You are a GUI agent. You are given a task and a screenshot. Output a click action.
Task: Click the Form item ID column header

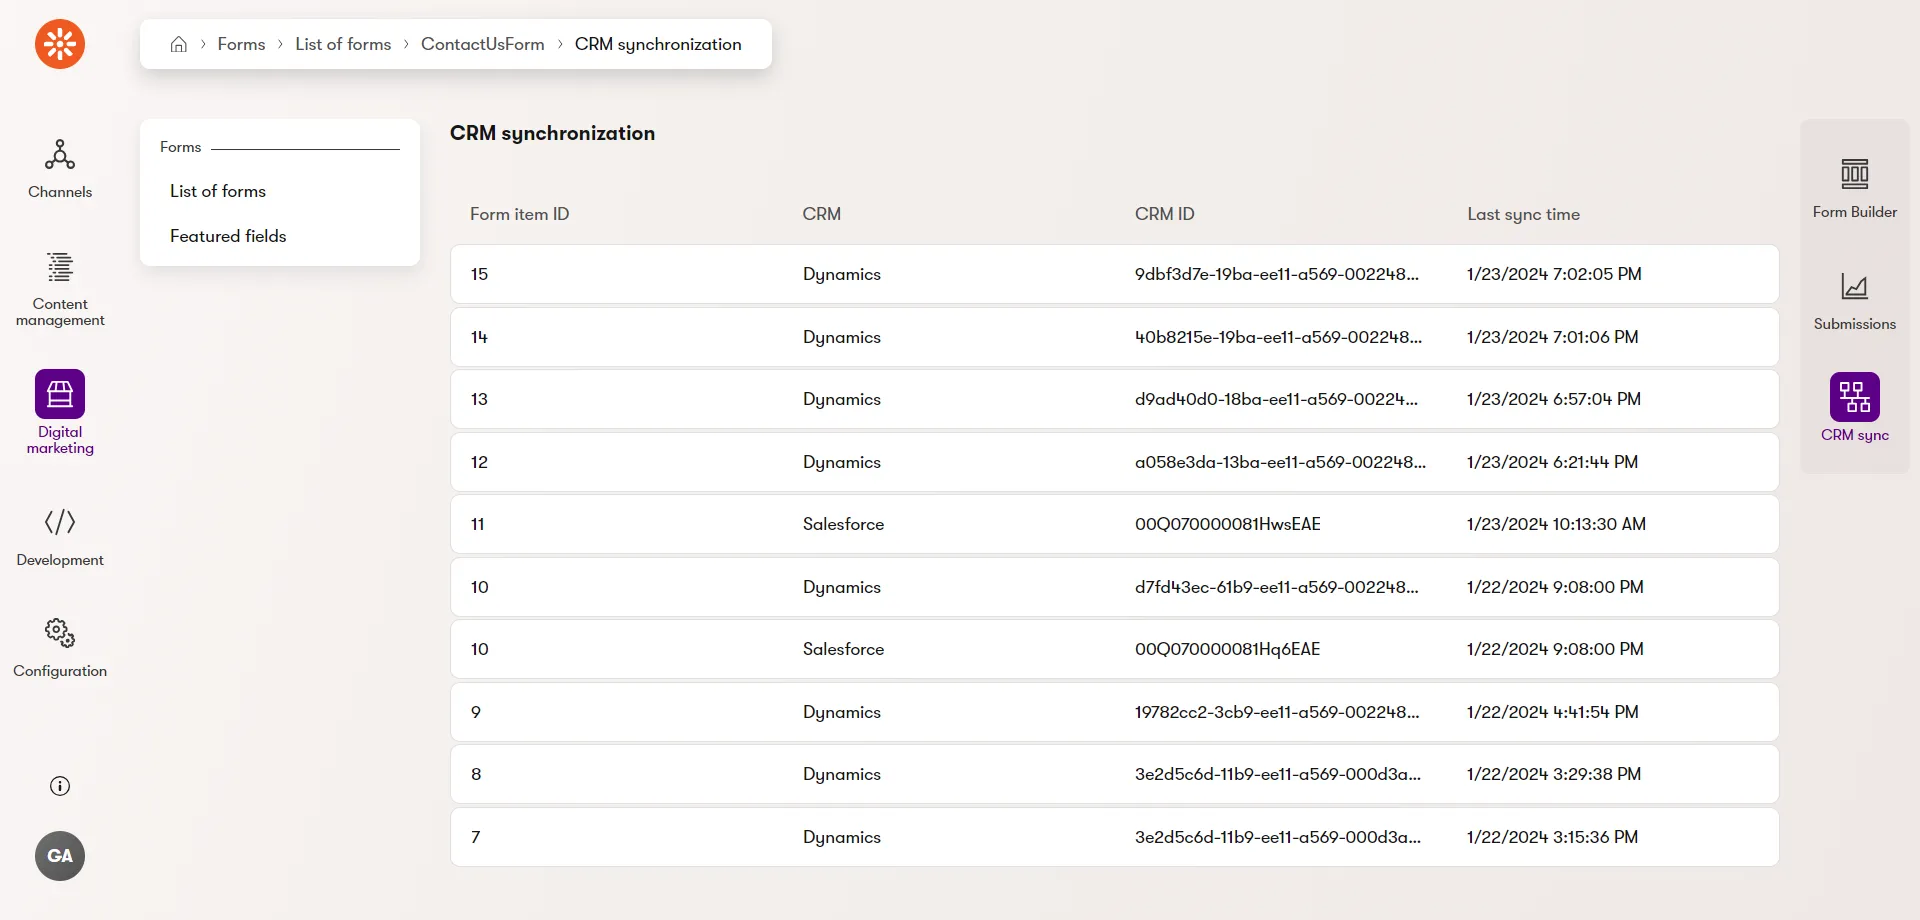point(520,214)
